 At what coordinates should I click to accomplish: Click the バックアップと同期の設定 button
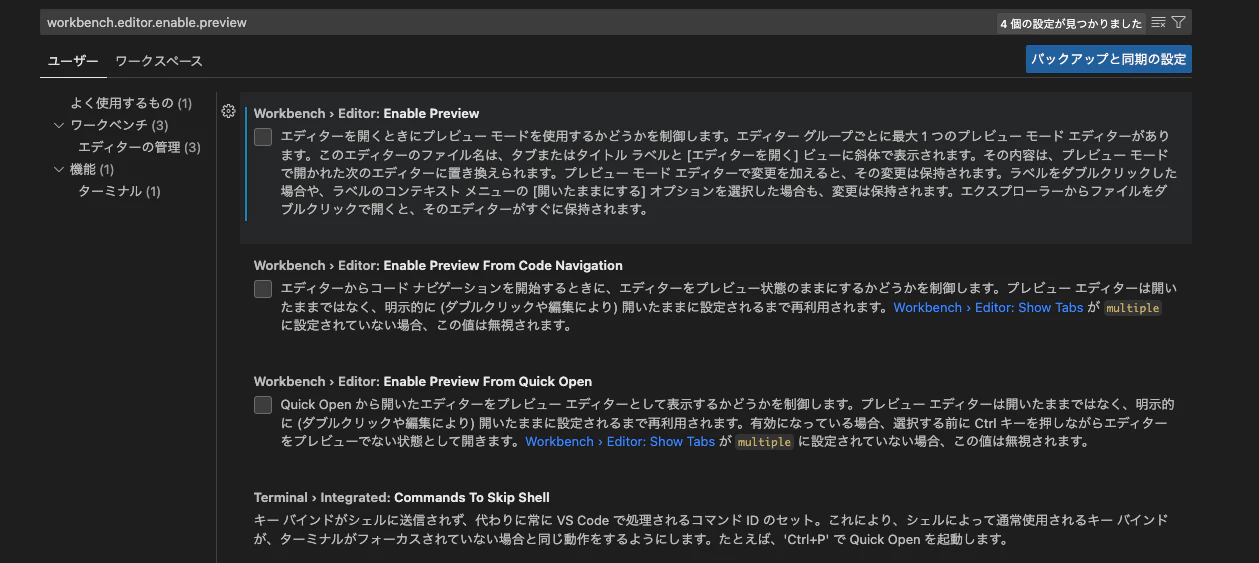1109,59
